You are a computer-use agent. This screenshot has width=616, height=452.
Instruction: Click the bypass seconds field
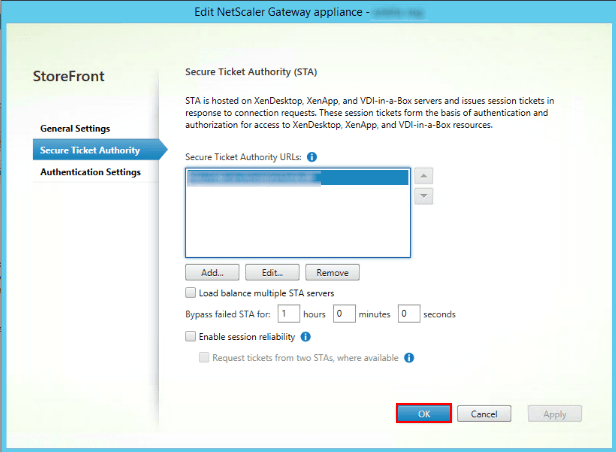click(409, 314)
